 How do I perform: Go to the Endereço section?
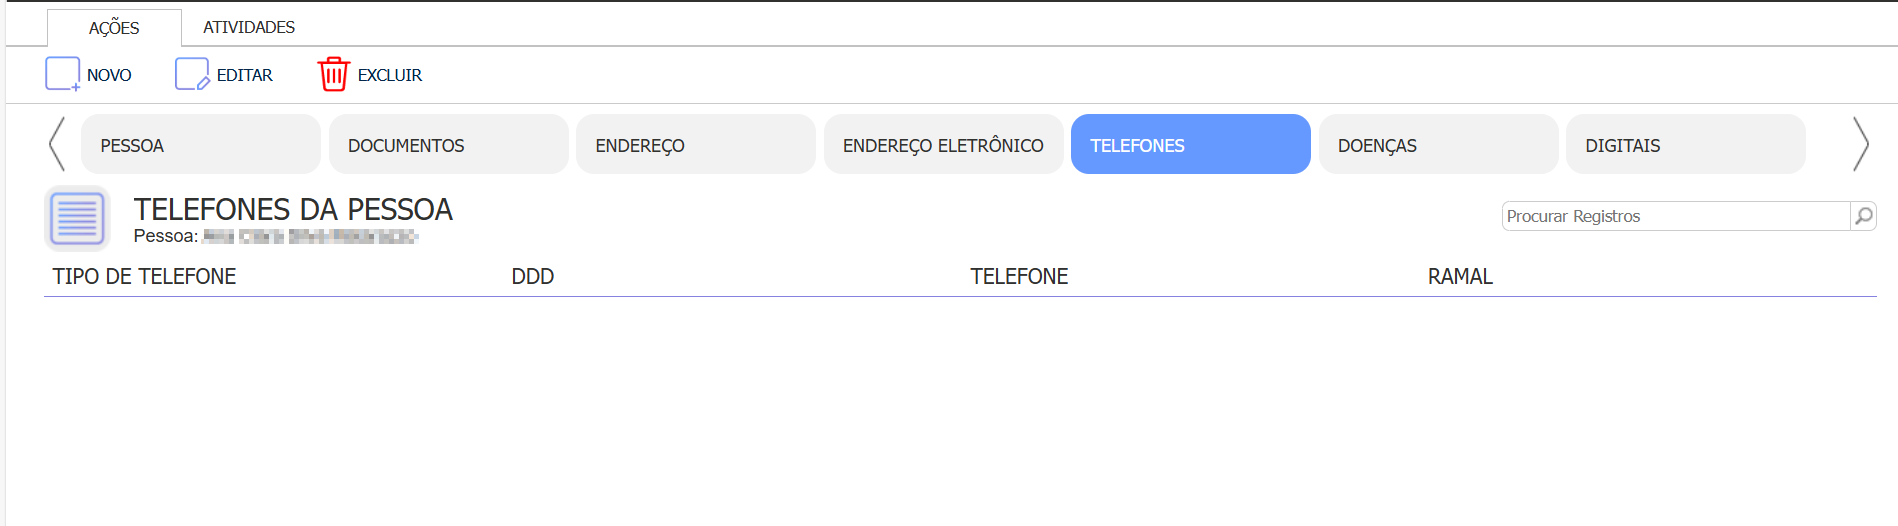pyautogui.click(x=695, y=145)
